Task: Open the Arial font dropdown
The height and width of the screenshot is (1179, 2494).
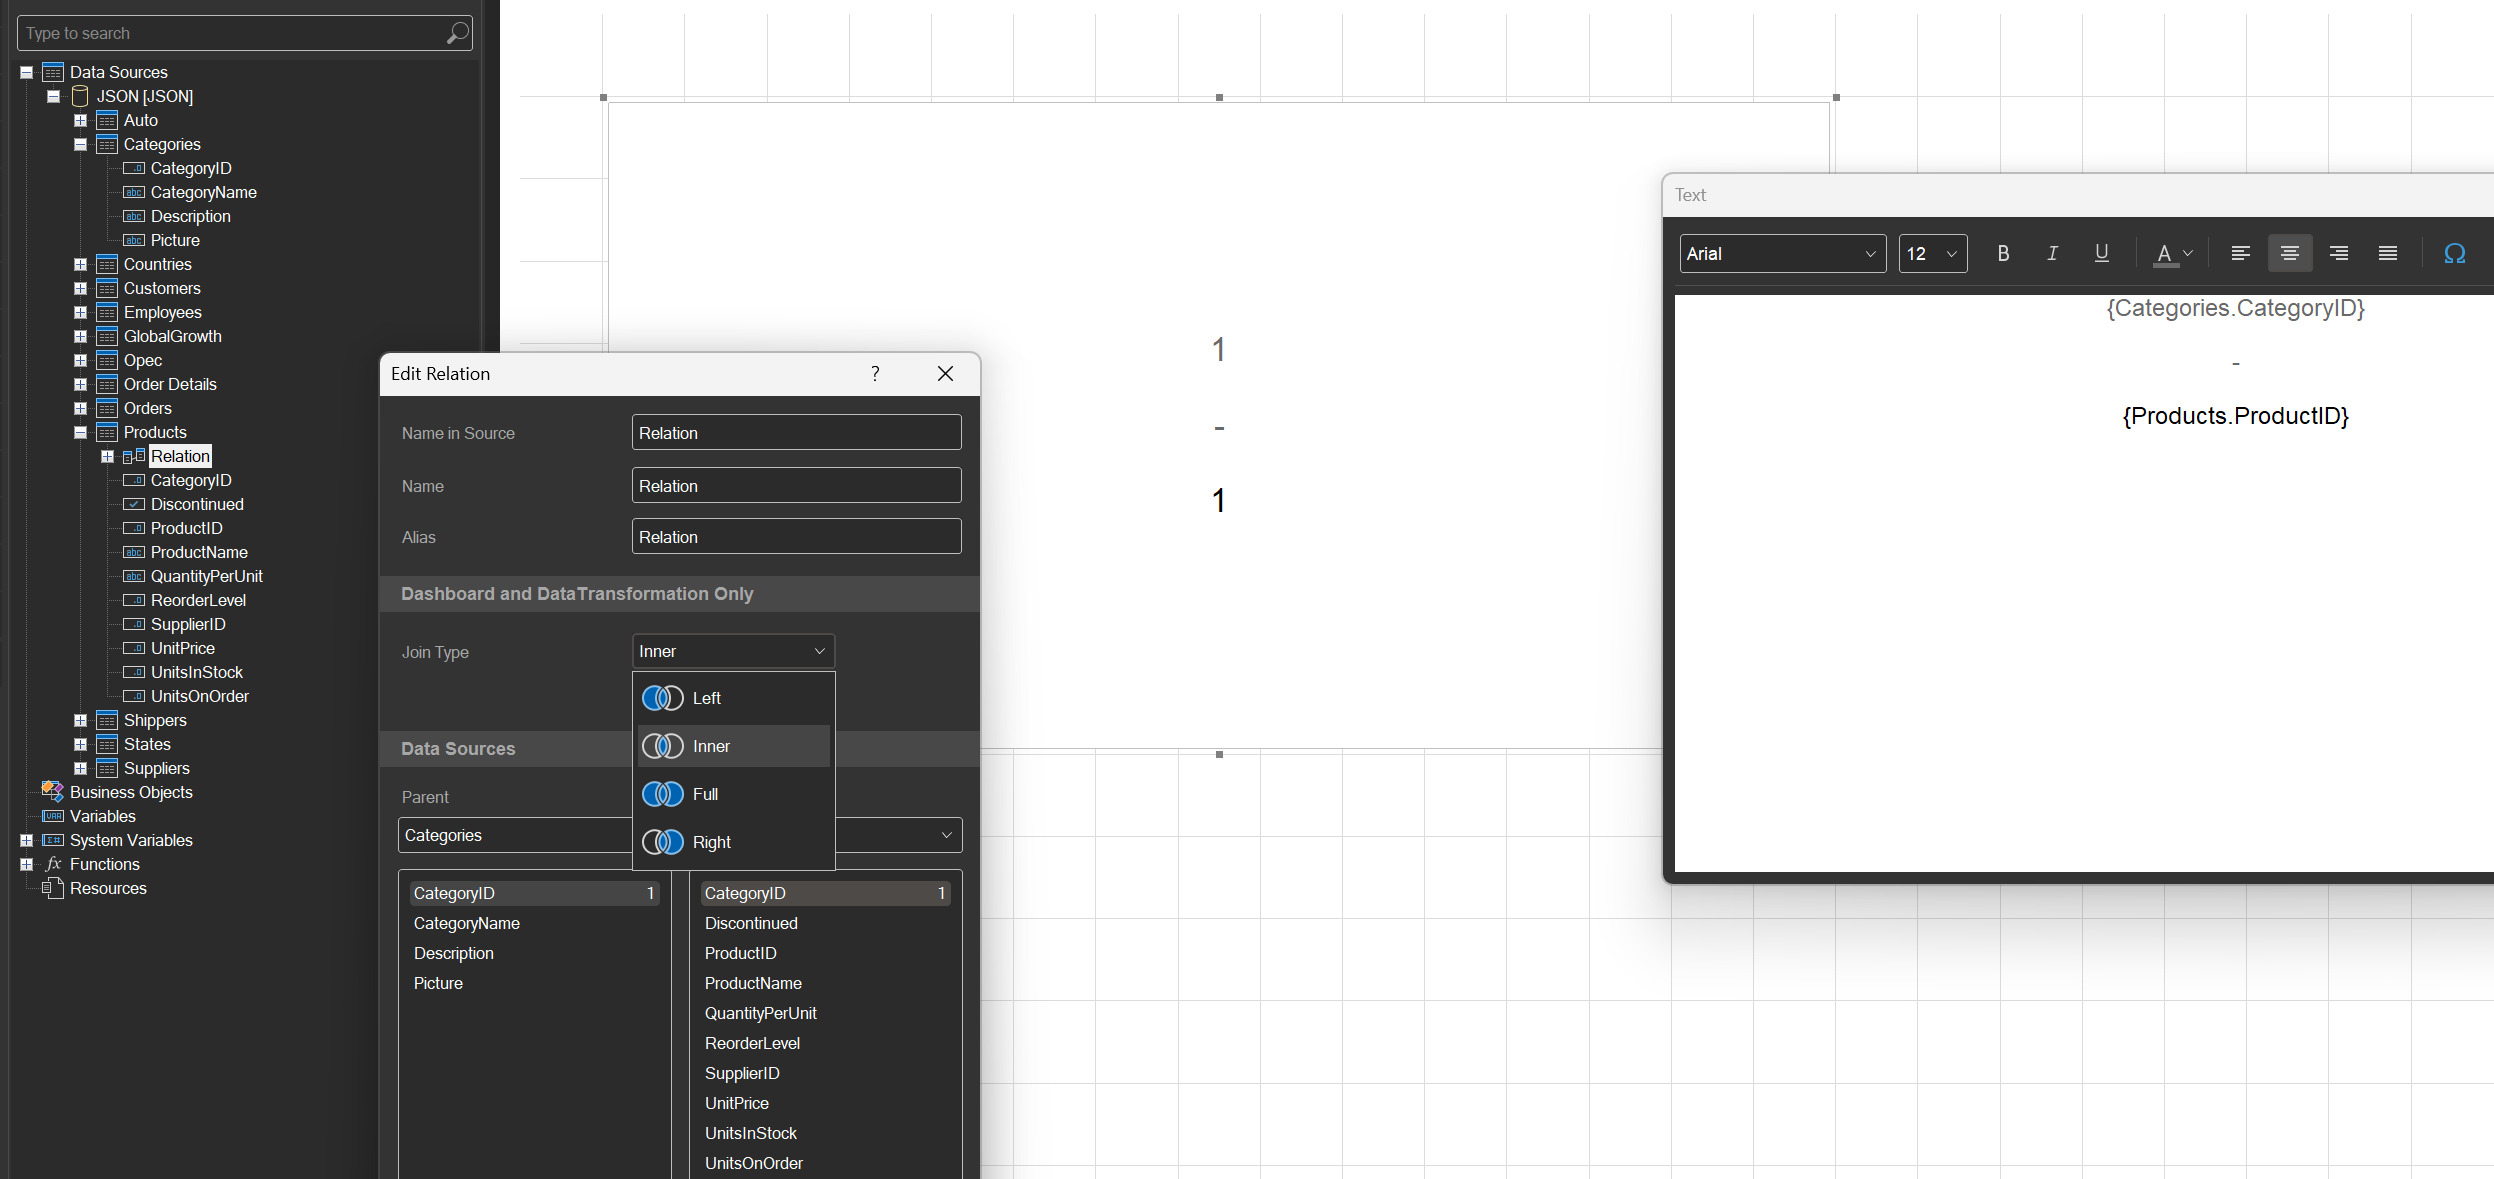Action: (1782, 254)
